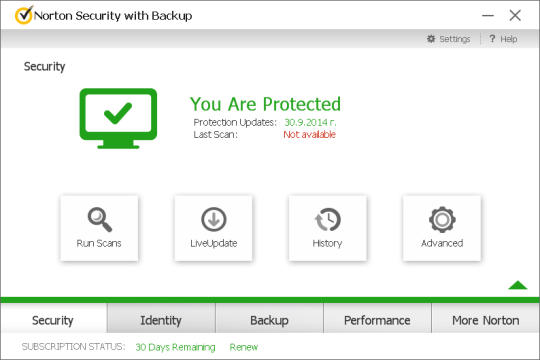Launch LiveUpdate download arrow icon
Image resolution: width=540 pixels, height=360 pixels.
[214, 219]
